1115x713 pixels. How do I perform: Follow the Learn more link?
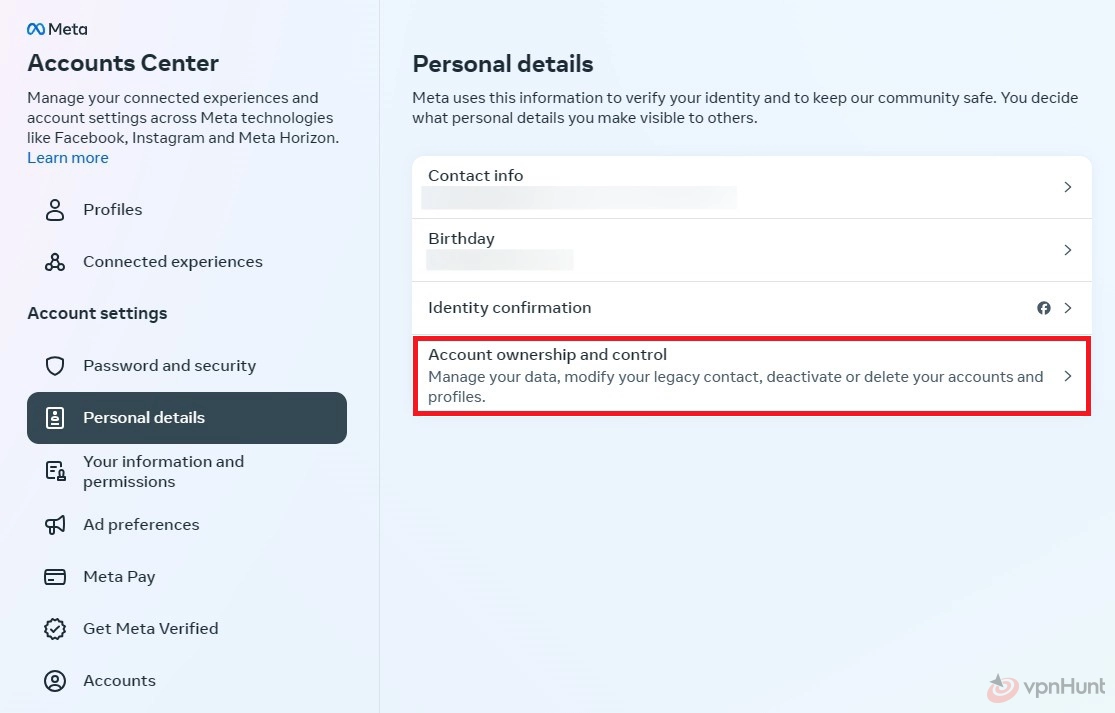pyautogui.click(x=68, y=158)
